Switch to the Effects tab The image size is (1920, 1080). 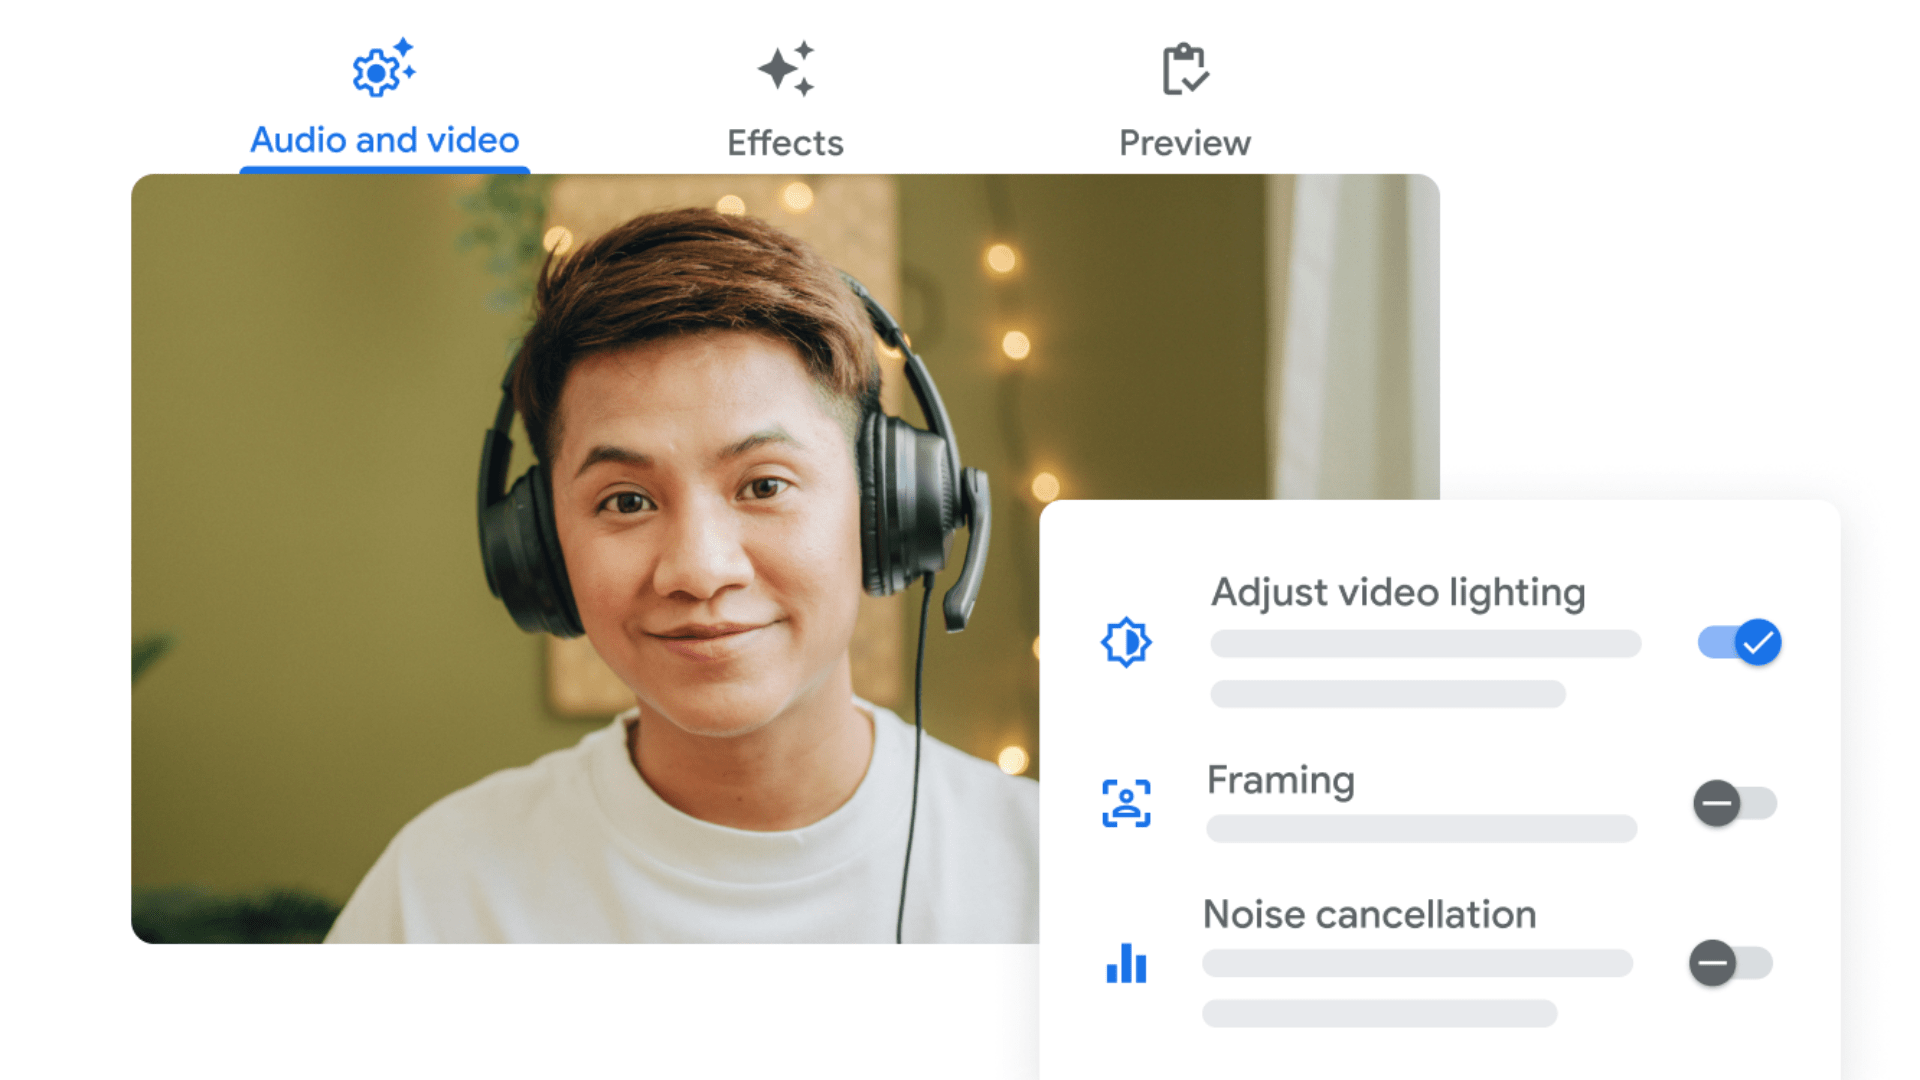click(786, 141)
